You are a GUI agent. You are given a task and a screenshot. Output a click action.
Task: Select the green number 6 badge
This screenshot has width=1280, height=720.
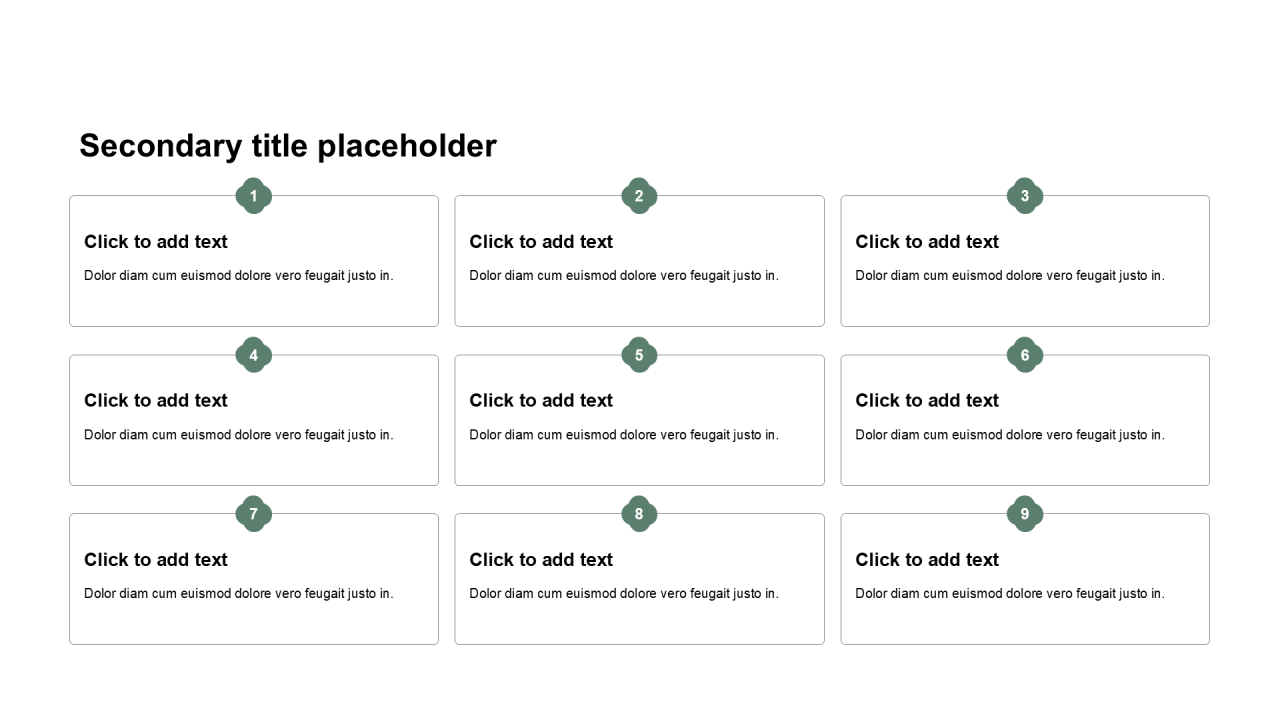click(x=1025, y=355)
